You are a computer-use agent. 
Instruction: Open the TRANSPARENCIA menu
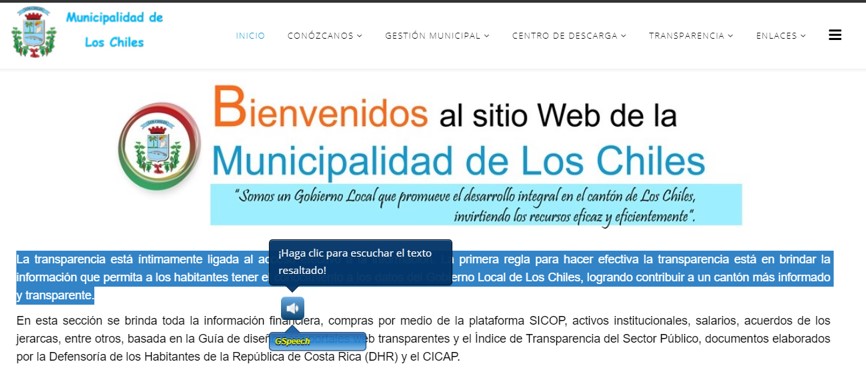click(691, 35)
